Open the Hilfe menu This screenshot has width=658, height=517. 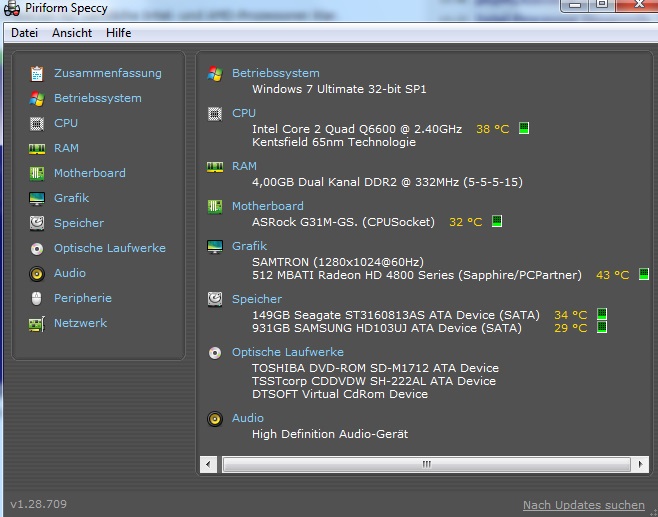[118, 33]
